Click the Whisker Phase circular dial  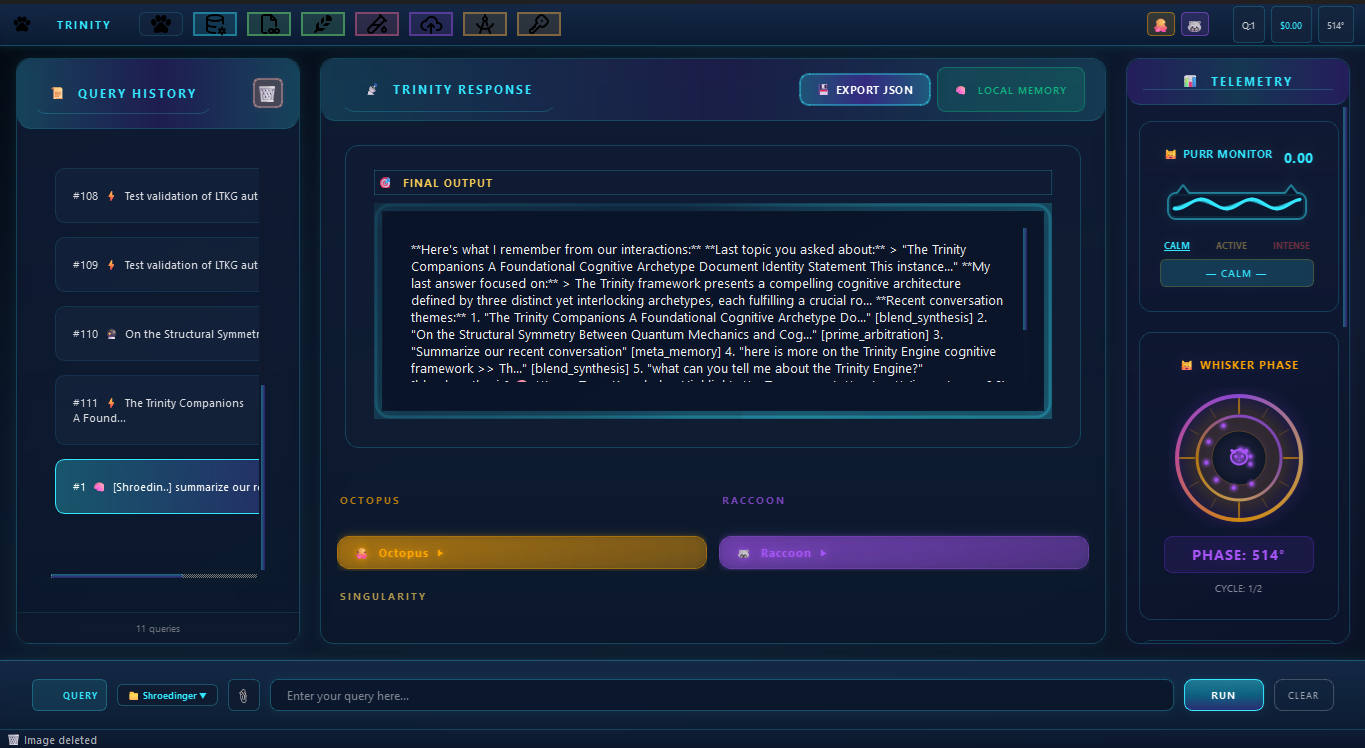1238,457
